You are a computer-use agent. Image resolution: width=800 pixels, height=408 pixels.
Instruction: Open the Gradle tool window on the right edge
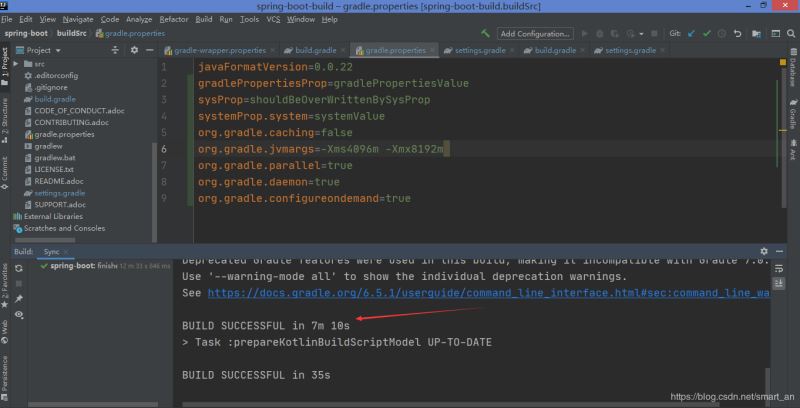(x=793, y=115)
